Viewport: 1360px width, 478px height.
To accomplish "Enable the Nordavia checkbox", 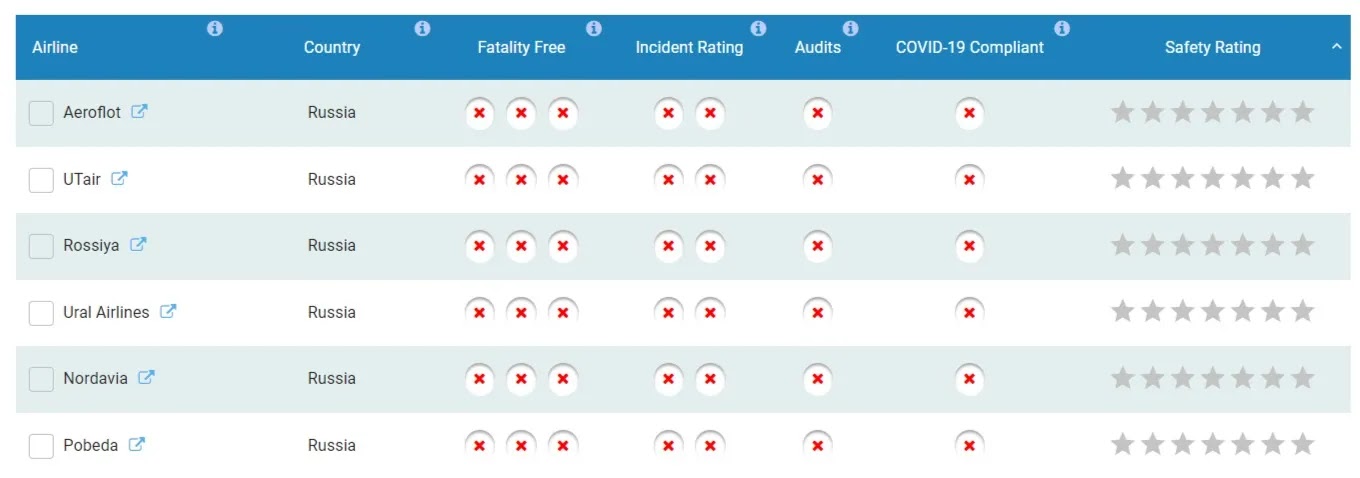I will 41,379.
